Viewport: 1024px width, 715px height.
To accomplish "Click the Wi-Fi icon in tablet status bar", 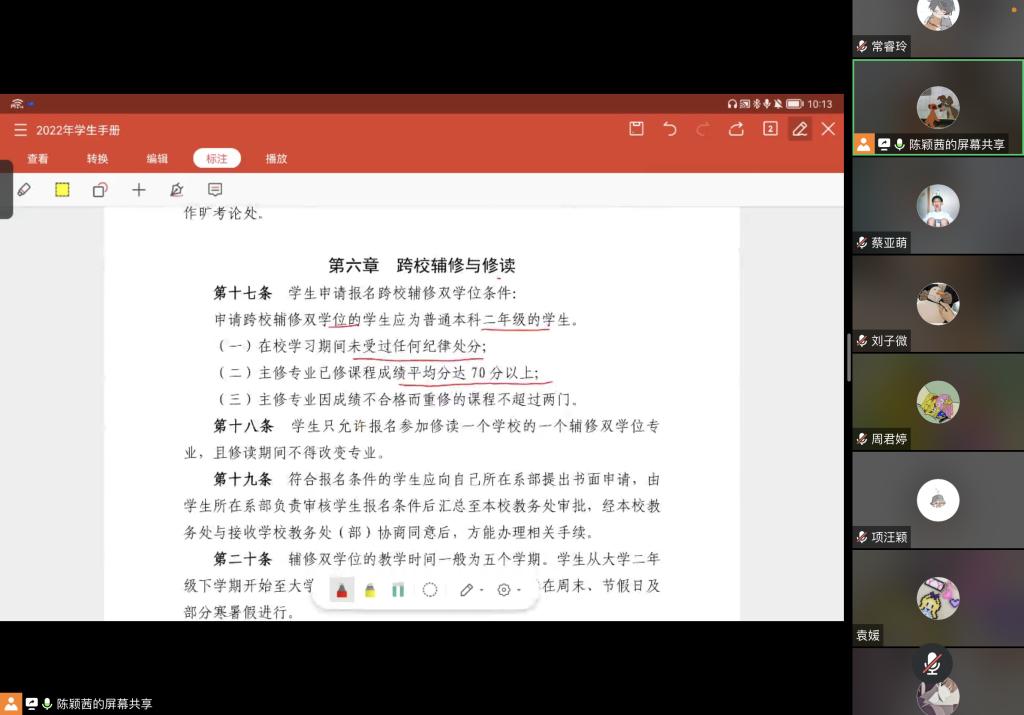I will 17,103.
